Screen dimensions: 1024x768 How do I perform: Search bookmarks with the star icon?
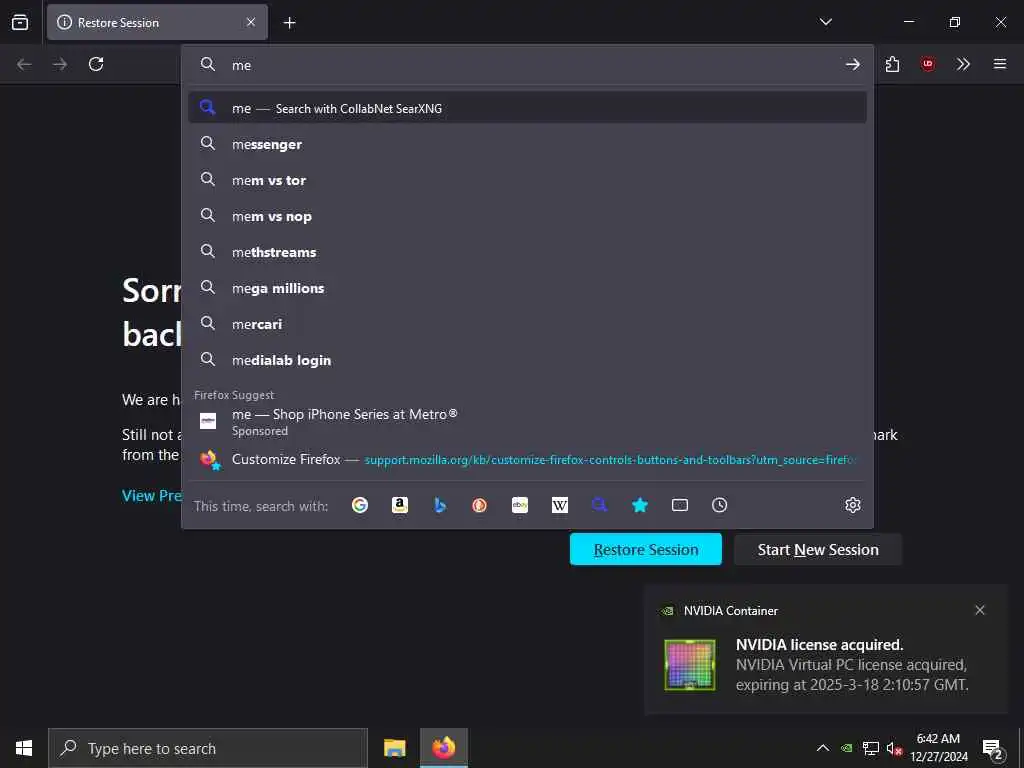tap(640, 505)
